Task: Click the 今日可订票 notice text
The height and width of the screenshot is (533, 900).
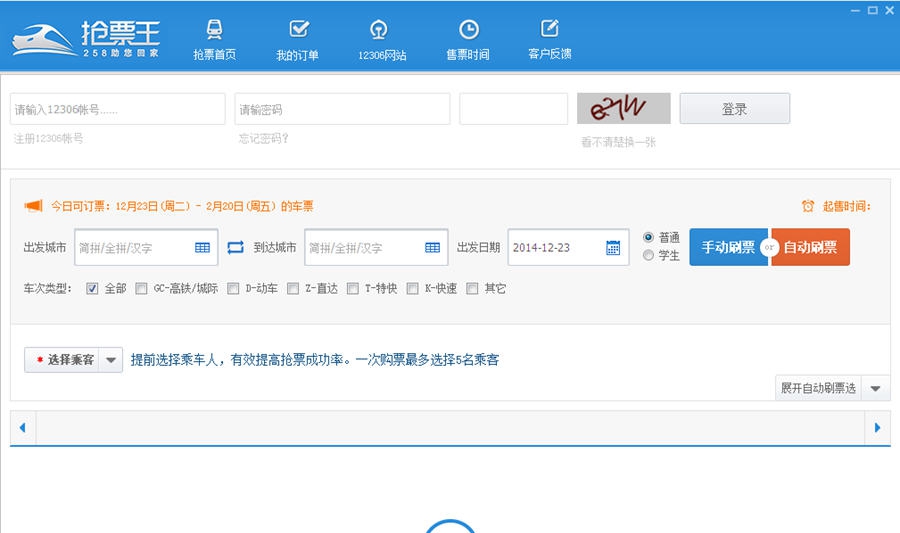Action: tap(183, 206)
